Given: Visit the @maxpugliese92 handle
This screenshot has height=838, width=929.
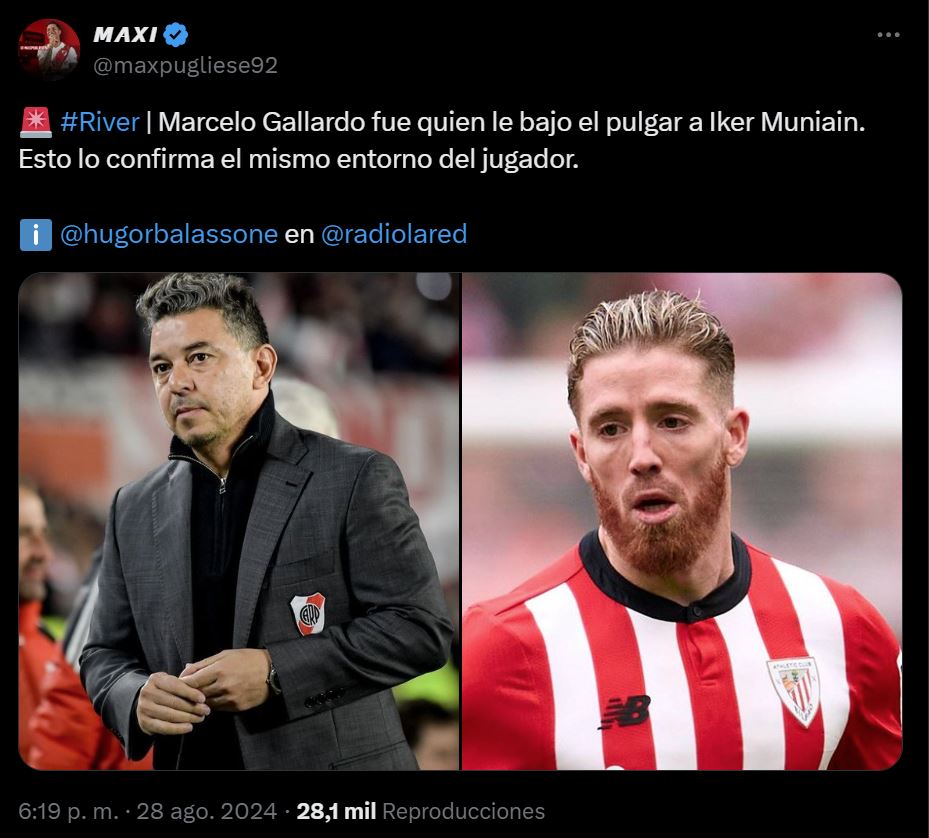Looking at the screenshot, I should pyautogui.click(x=185, y=65).
